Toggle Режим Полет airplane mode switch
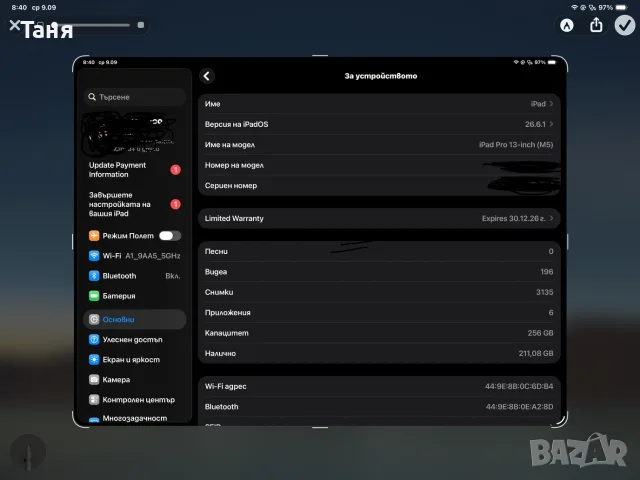The image size is (640, 480). (x=170, y=236)
